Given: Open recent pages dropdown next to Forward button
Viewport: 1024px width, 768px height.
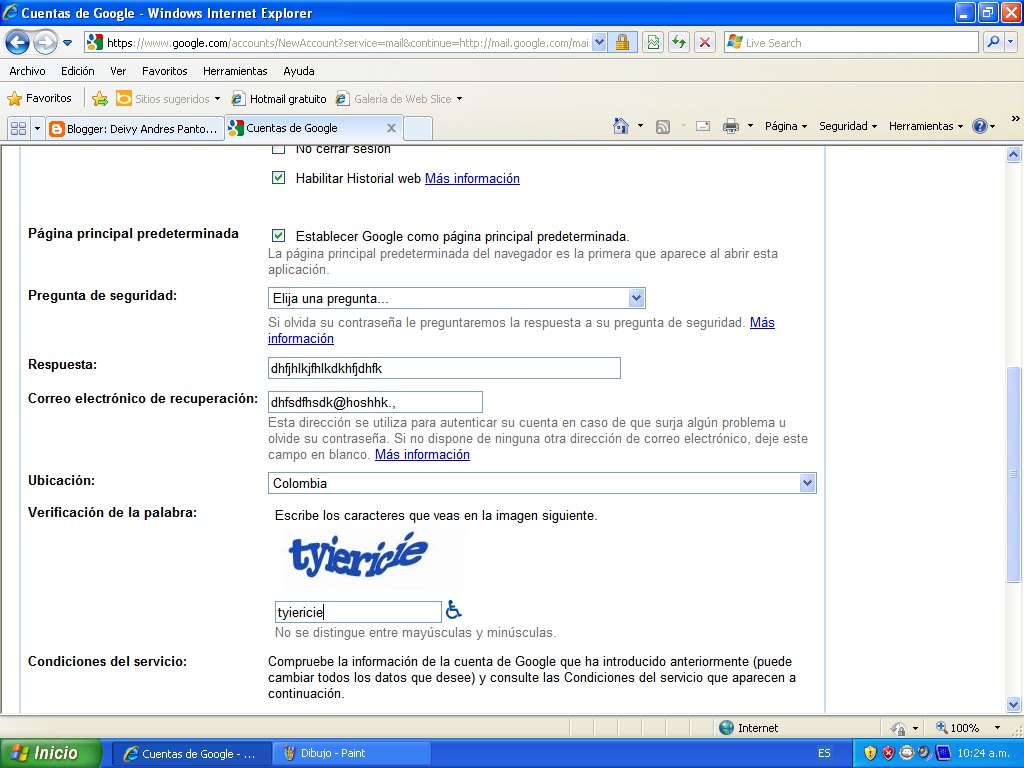Looking at the screenshot, I should tap(67, 43).
